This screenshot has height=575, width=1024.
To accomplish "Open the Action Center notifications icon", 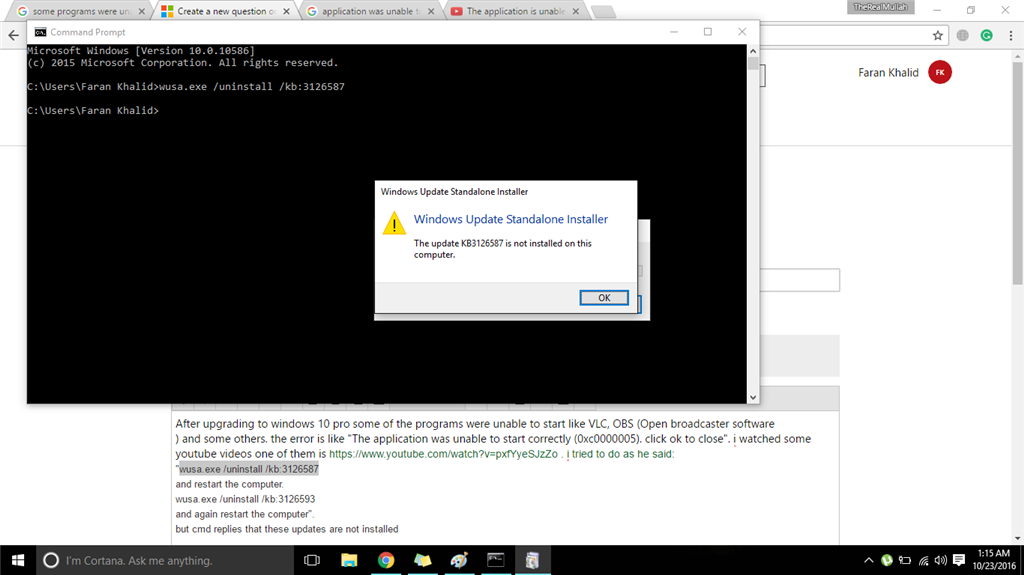I will 959,561.
